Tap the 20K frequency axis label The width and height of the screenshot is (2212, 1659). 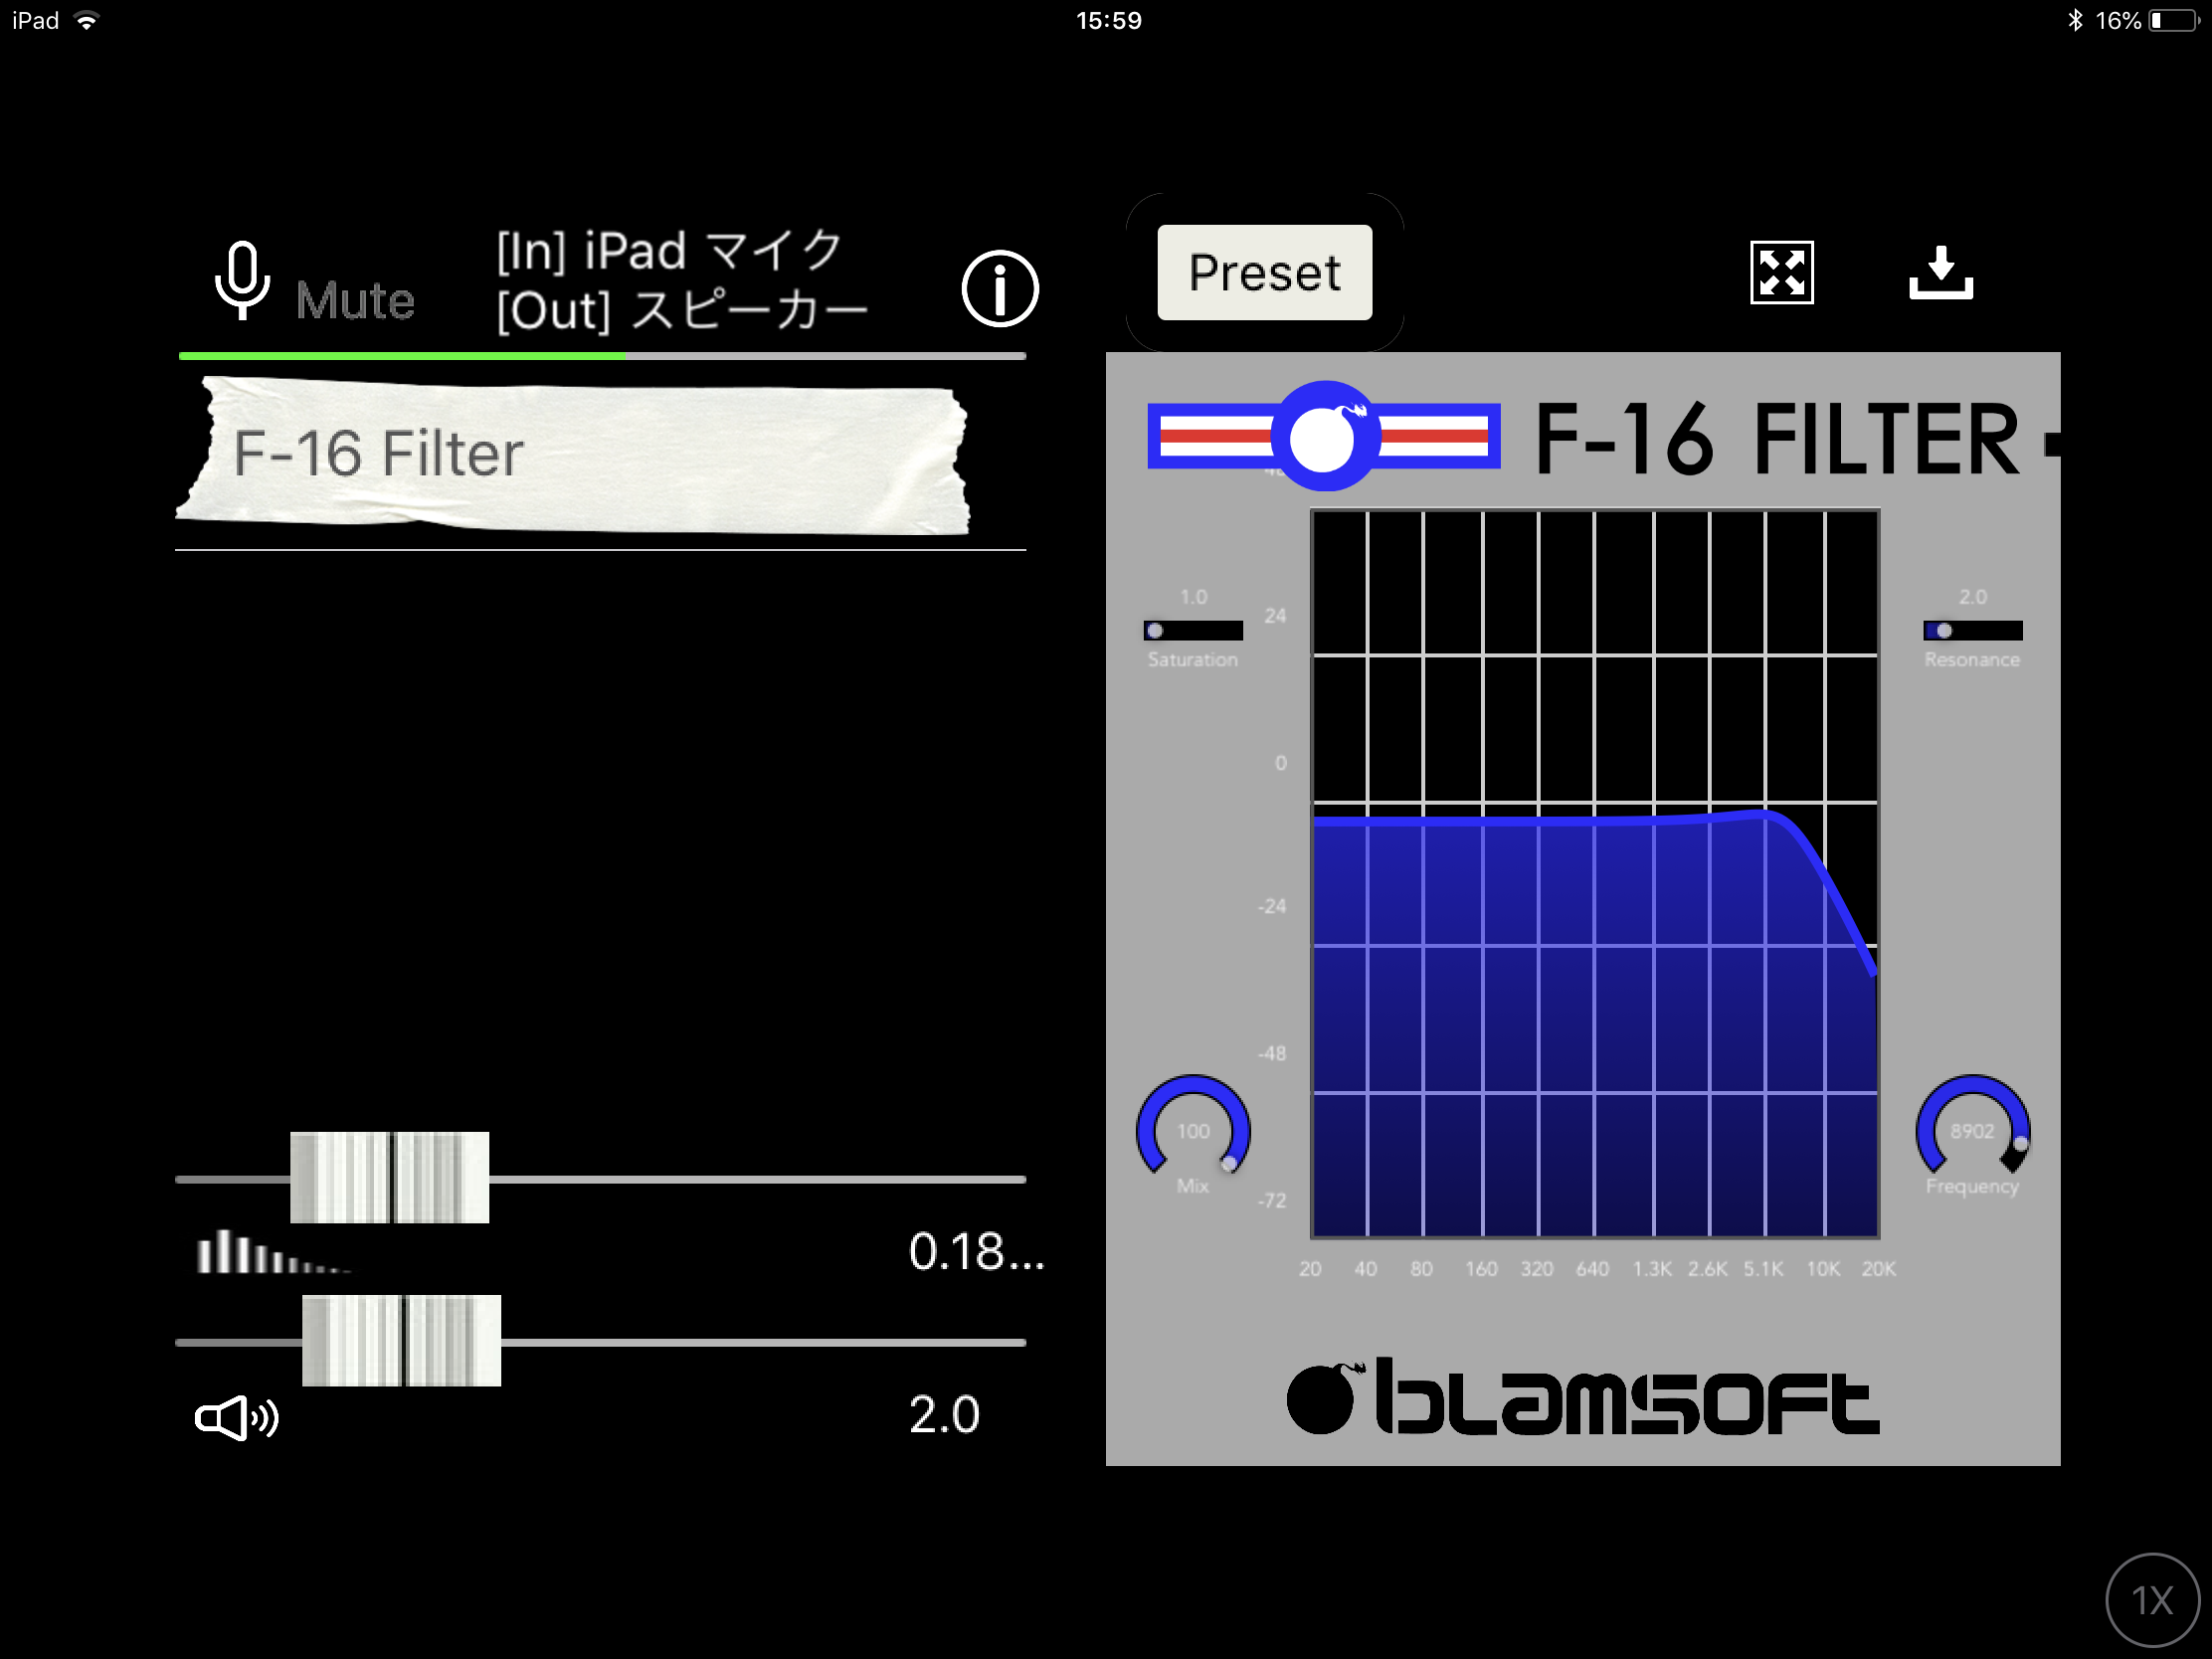1878,1268
